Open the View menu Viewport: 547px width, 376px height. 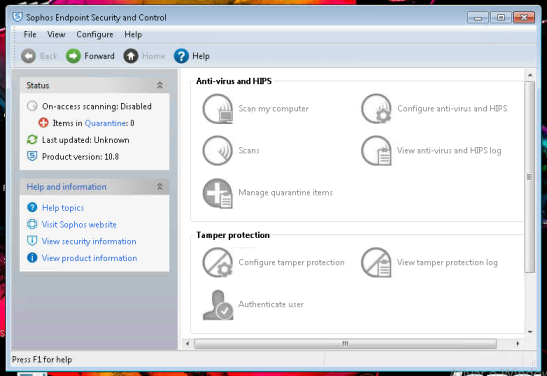click(56, 35)
